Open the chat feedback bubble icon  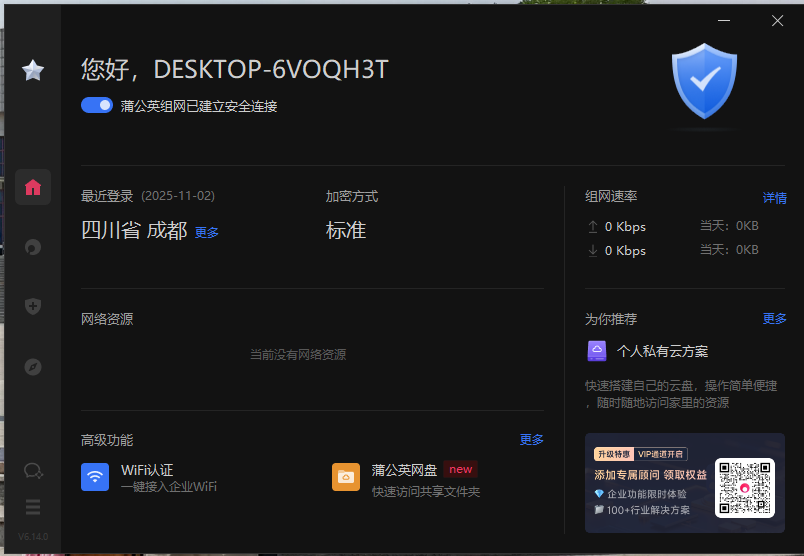(33, 470)
